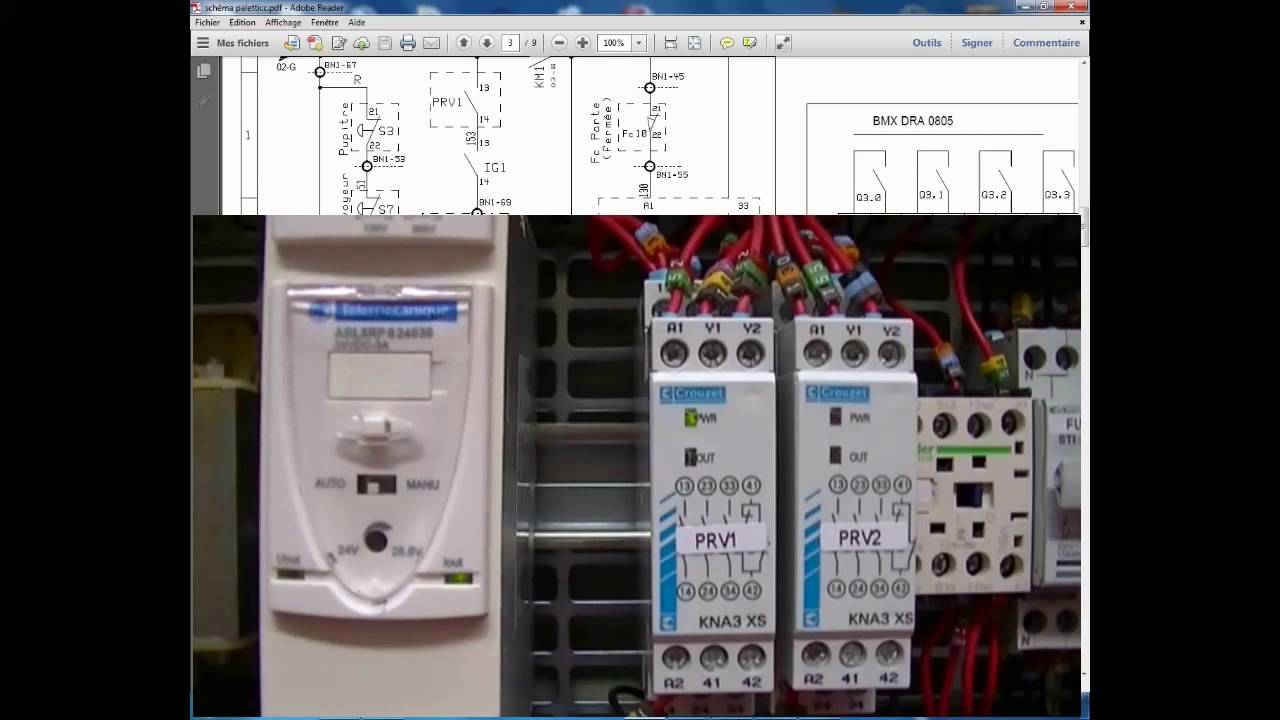Screen dimensions: 1280x720
Task: Open the Fenêtre menu
Action: 324,22
